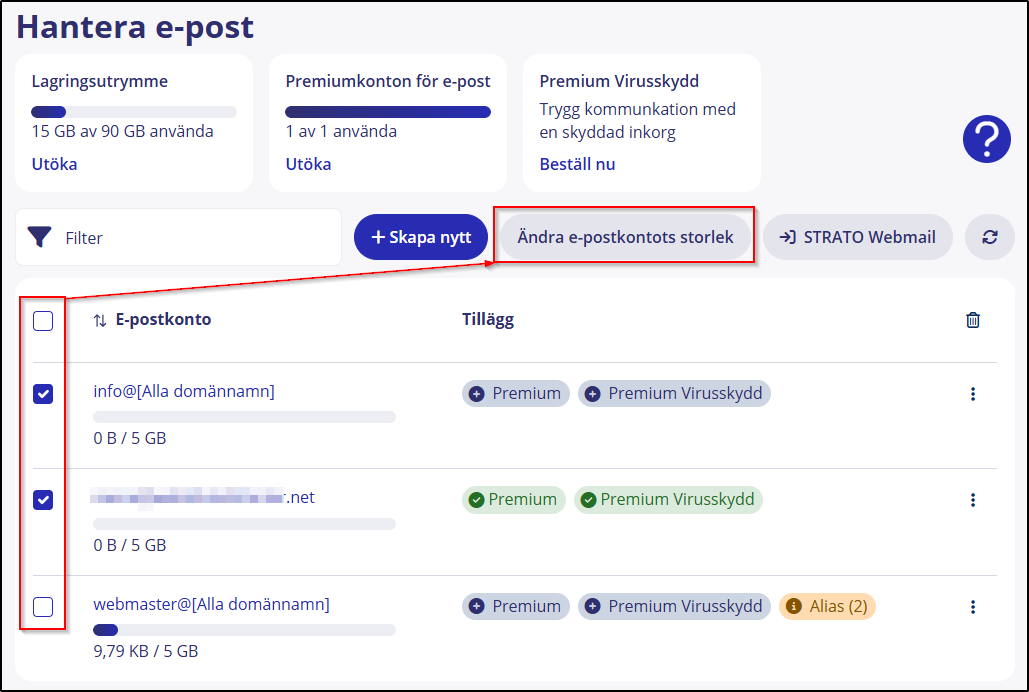
Task: Expand the Alias (2) badge on webmaster row
Action: point(827,606)
